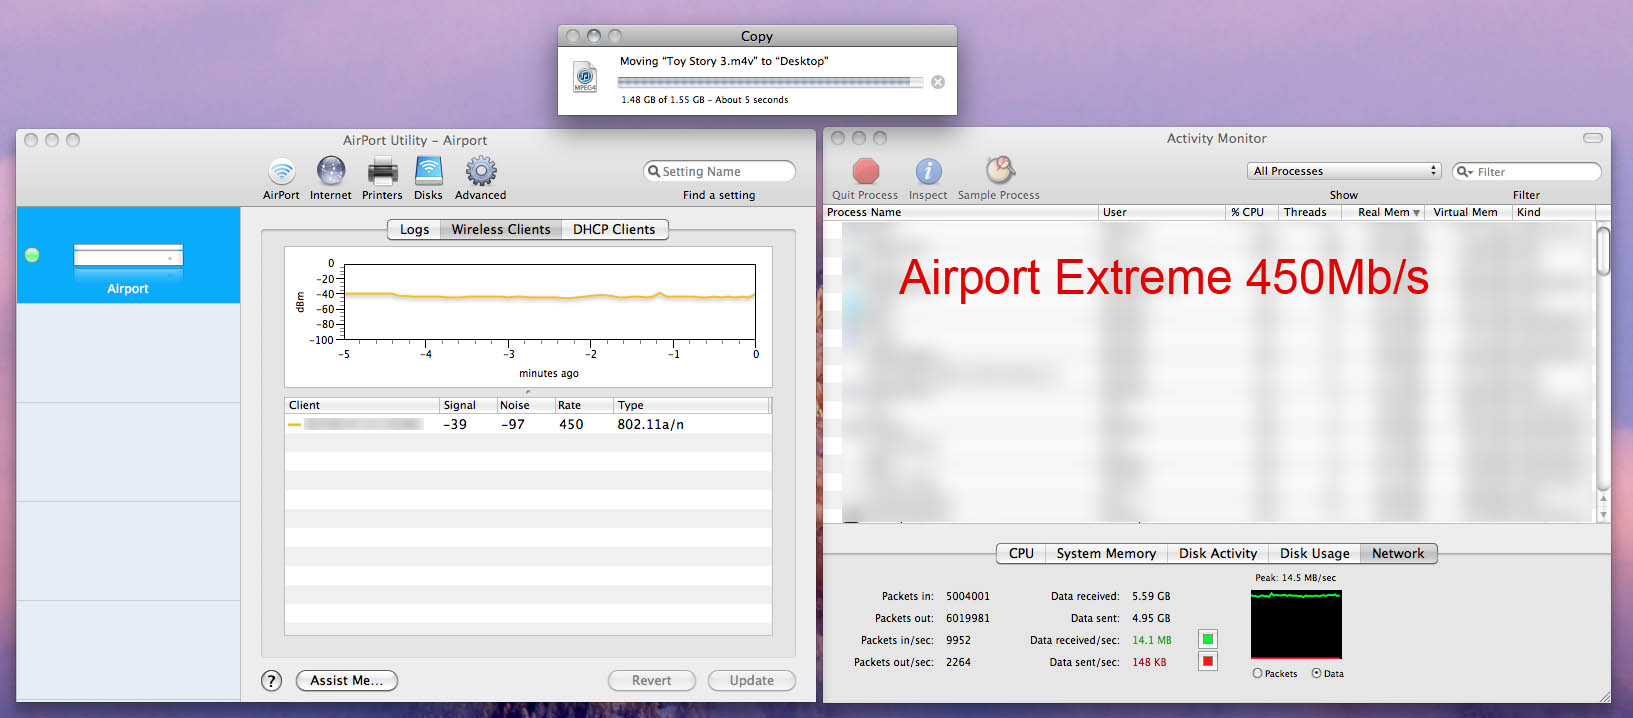Click the Assist Me button
The image size is (1633, 718).
coord(347,681)
